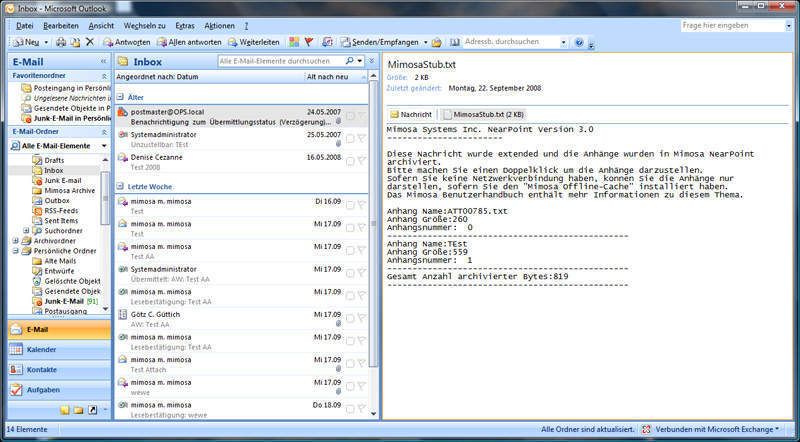This screenshot has height=442, width=800.
Task: Open the Aktionen menu
Action: point(219,26)
